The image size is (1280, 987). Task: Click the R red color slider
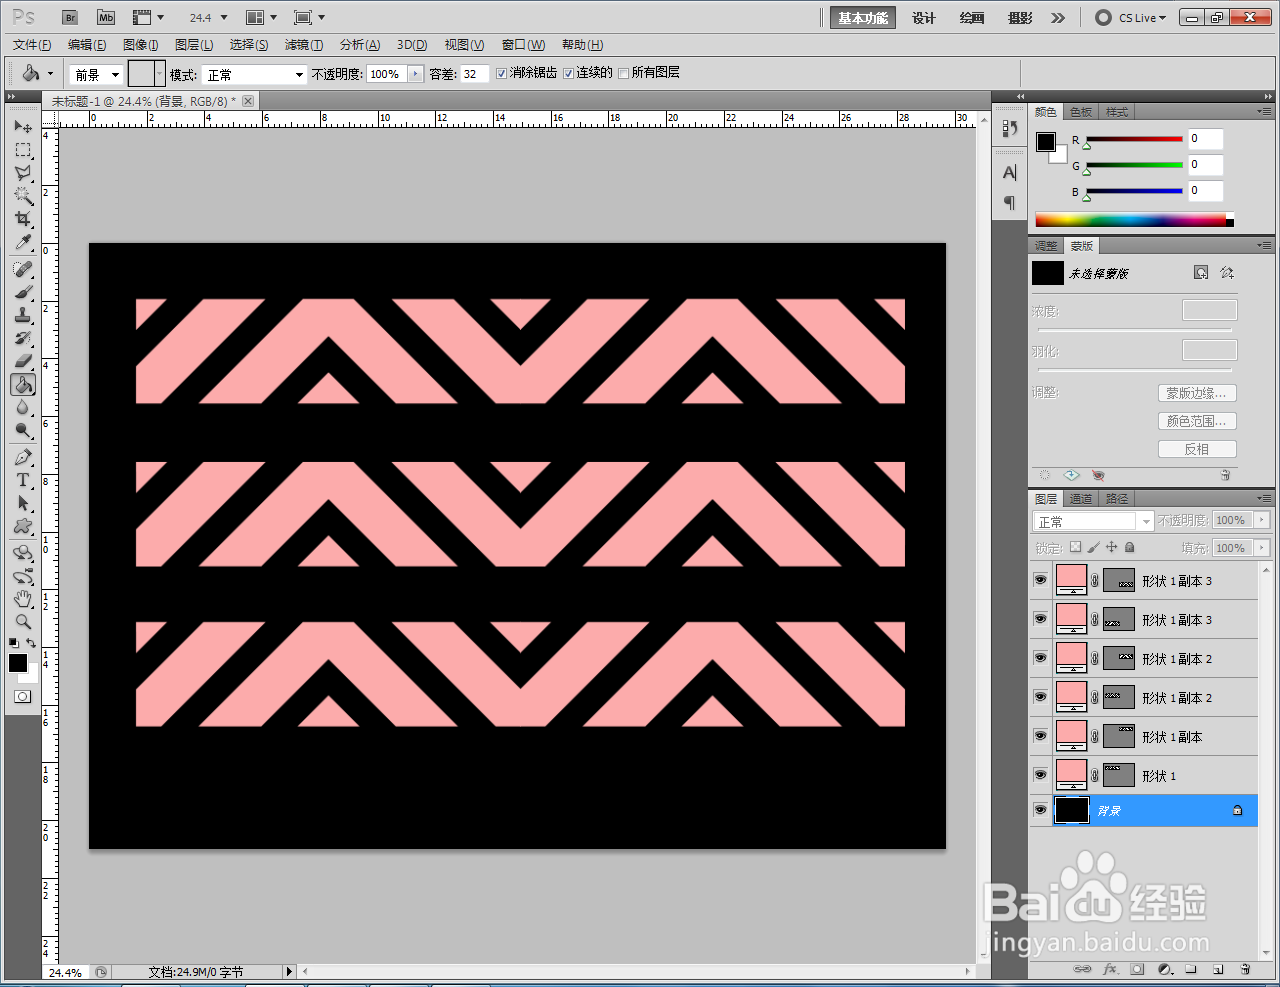pos(1135,139)
